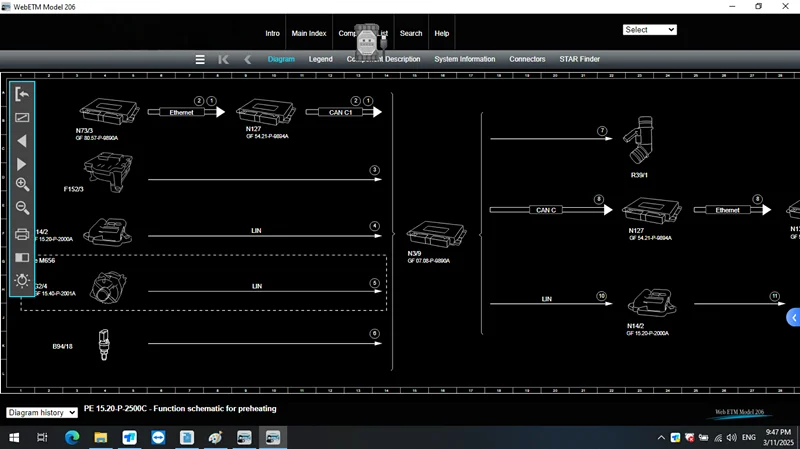Open the STAR Finder tab
Image resolution: width=800 pixels, height=449 pixels.
(579, 59)
